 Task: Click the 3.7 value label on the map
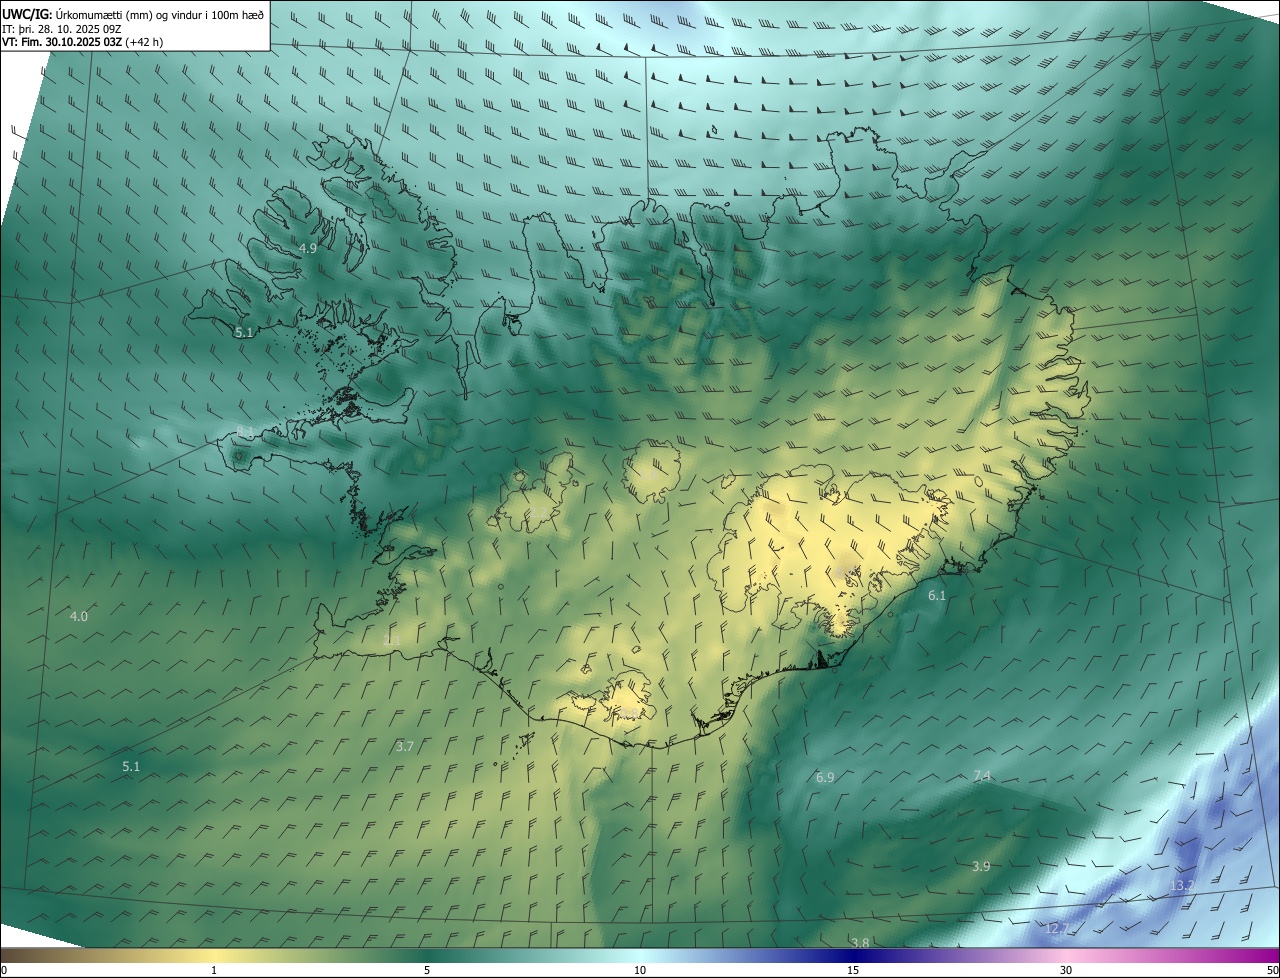(405, 746)
